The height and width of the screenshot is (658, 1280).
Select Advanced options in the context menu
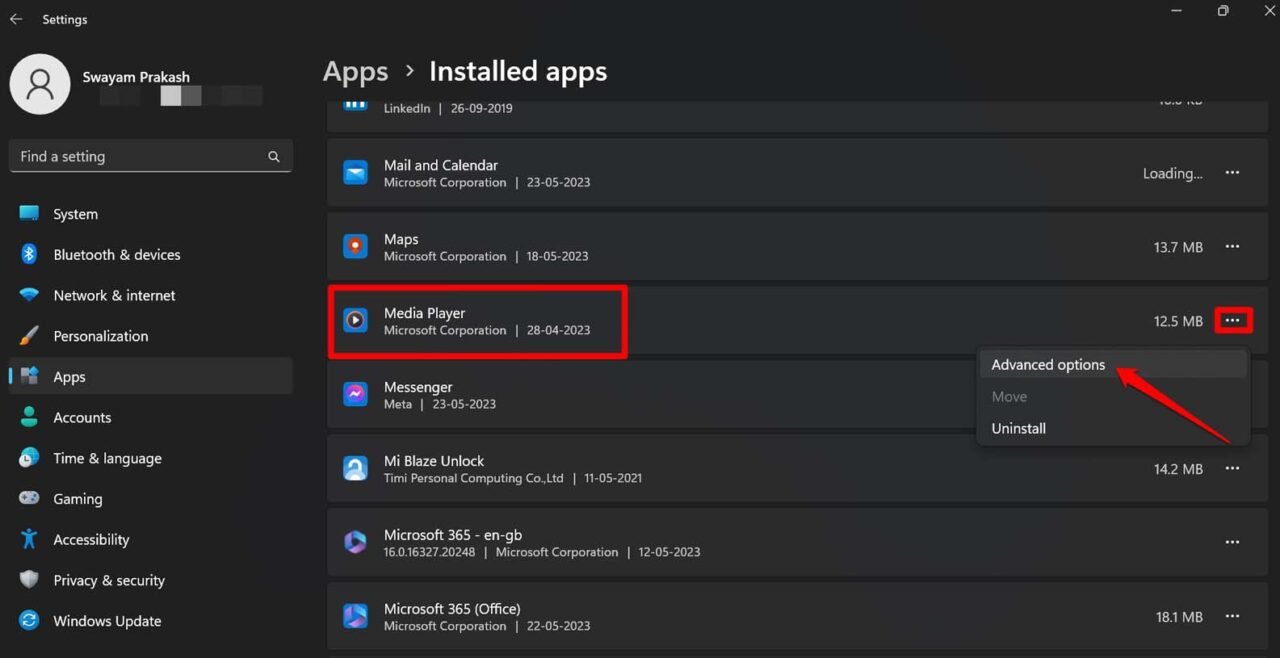(x=1047, y=364)
